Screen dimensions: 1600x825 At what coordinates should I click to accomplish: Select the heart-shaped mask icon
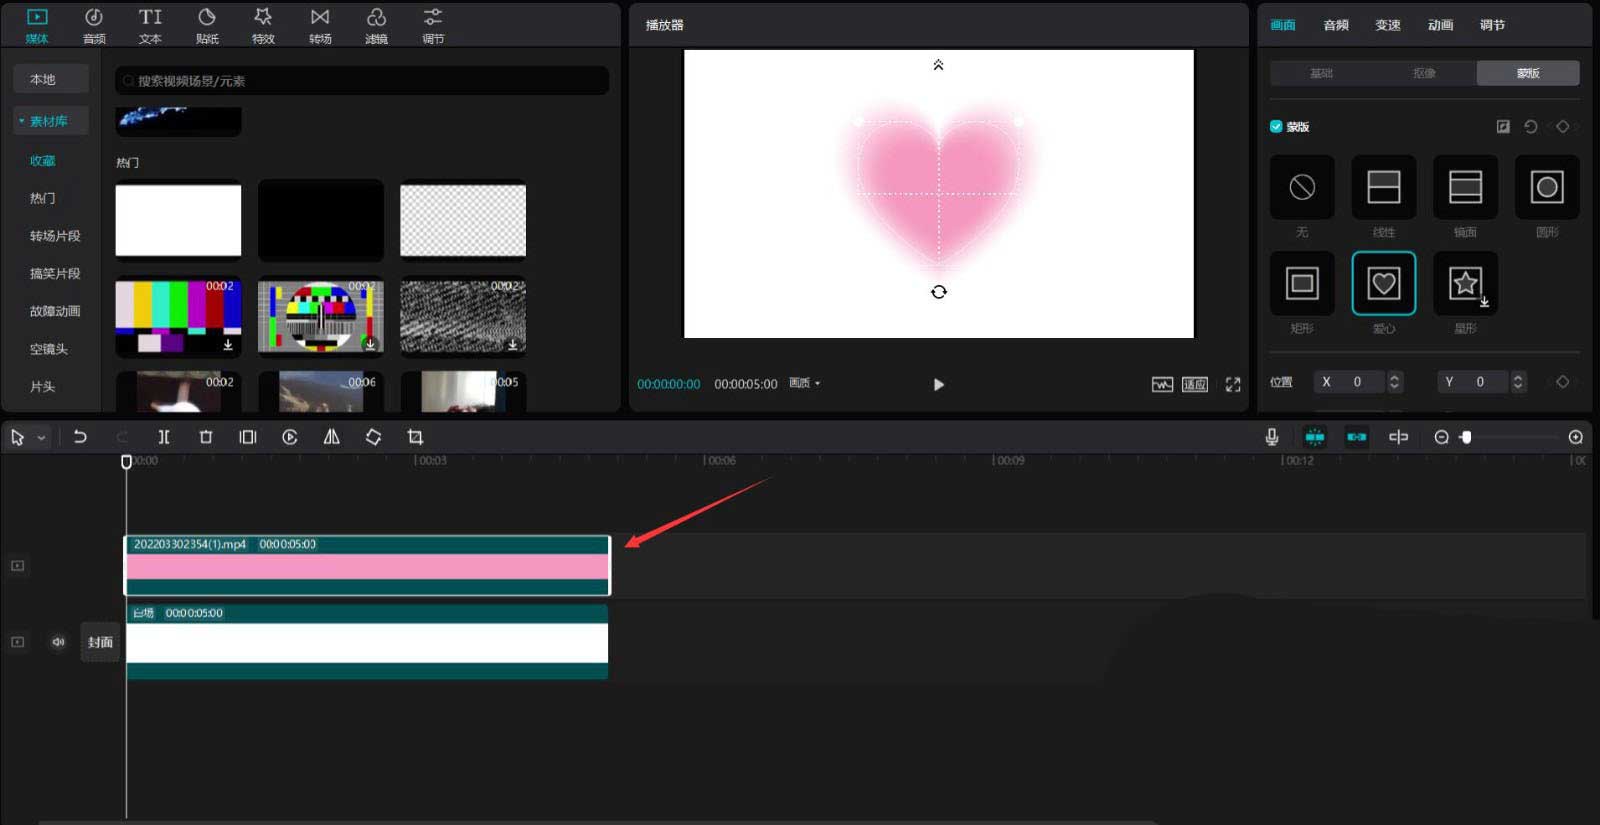[x=1383, y=284]
